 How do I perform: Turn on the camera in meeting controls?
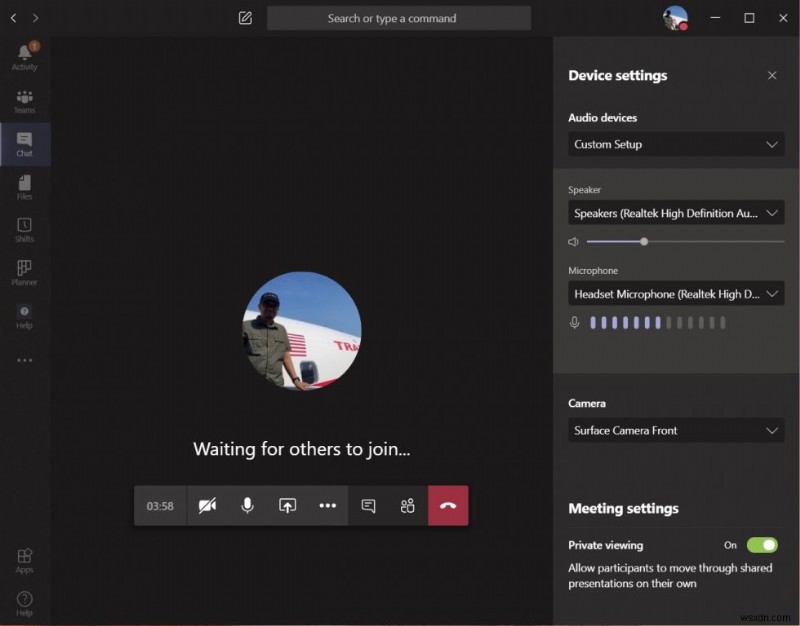pyautogui.click(x=207, y=505)
